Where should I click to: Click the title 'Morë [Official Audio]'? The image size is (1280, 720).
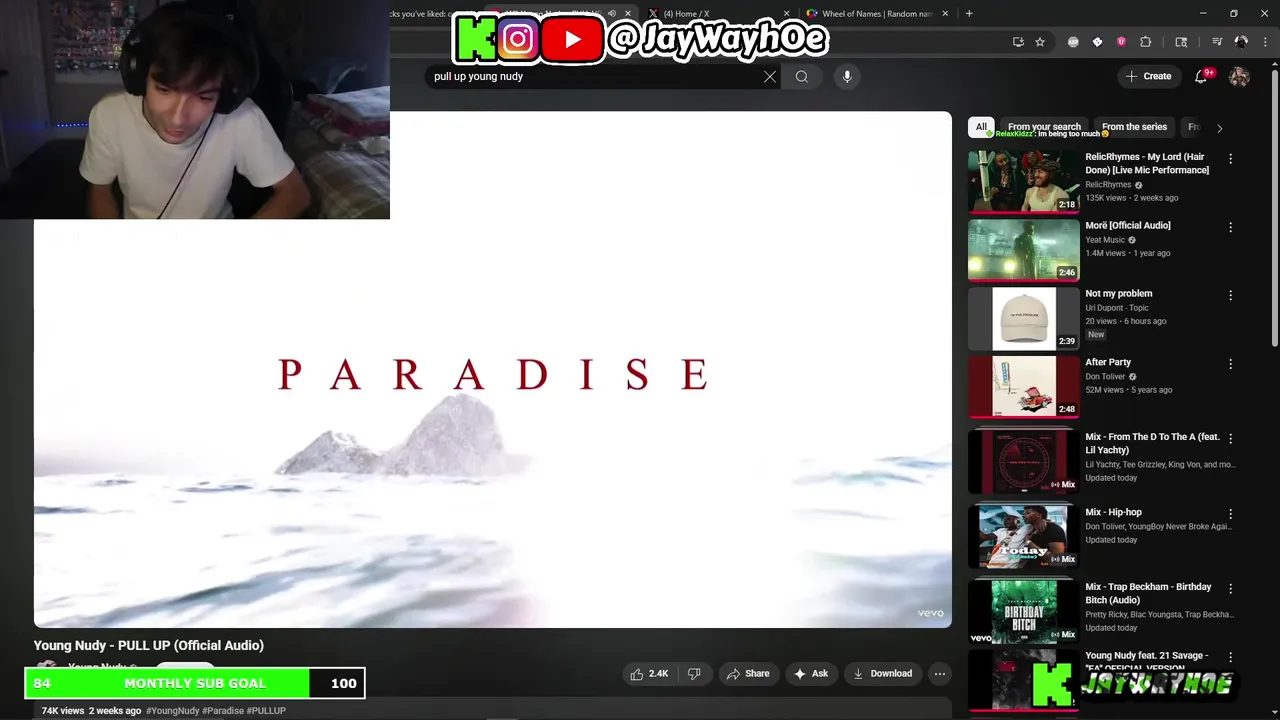click(x=1128, y=225)
